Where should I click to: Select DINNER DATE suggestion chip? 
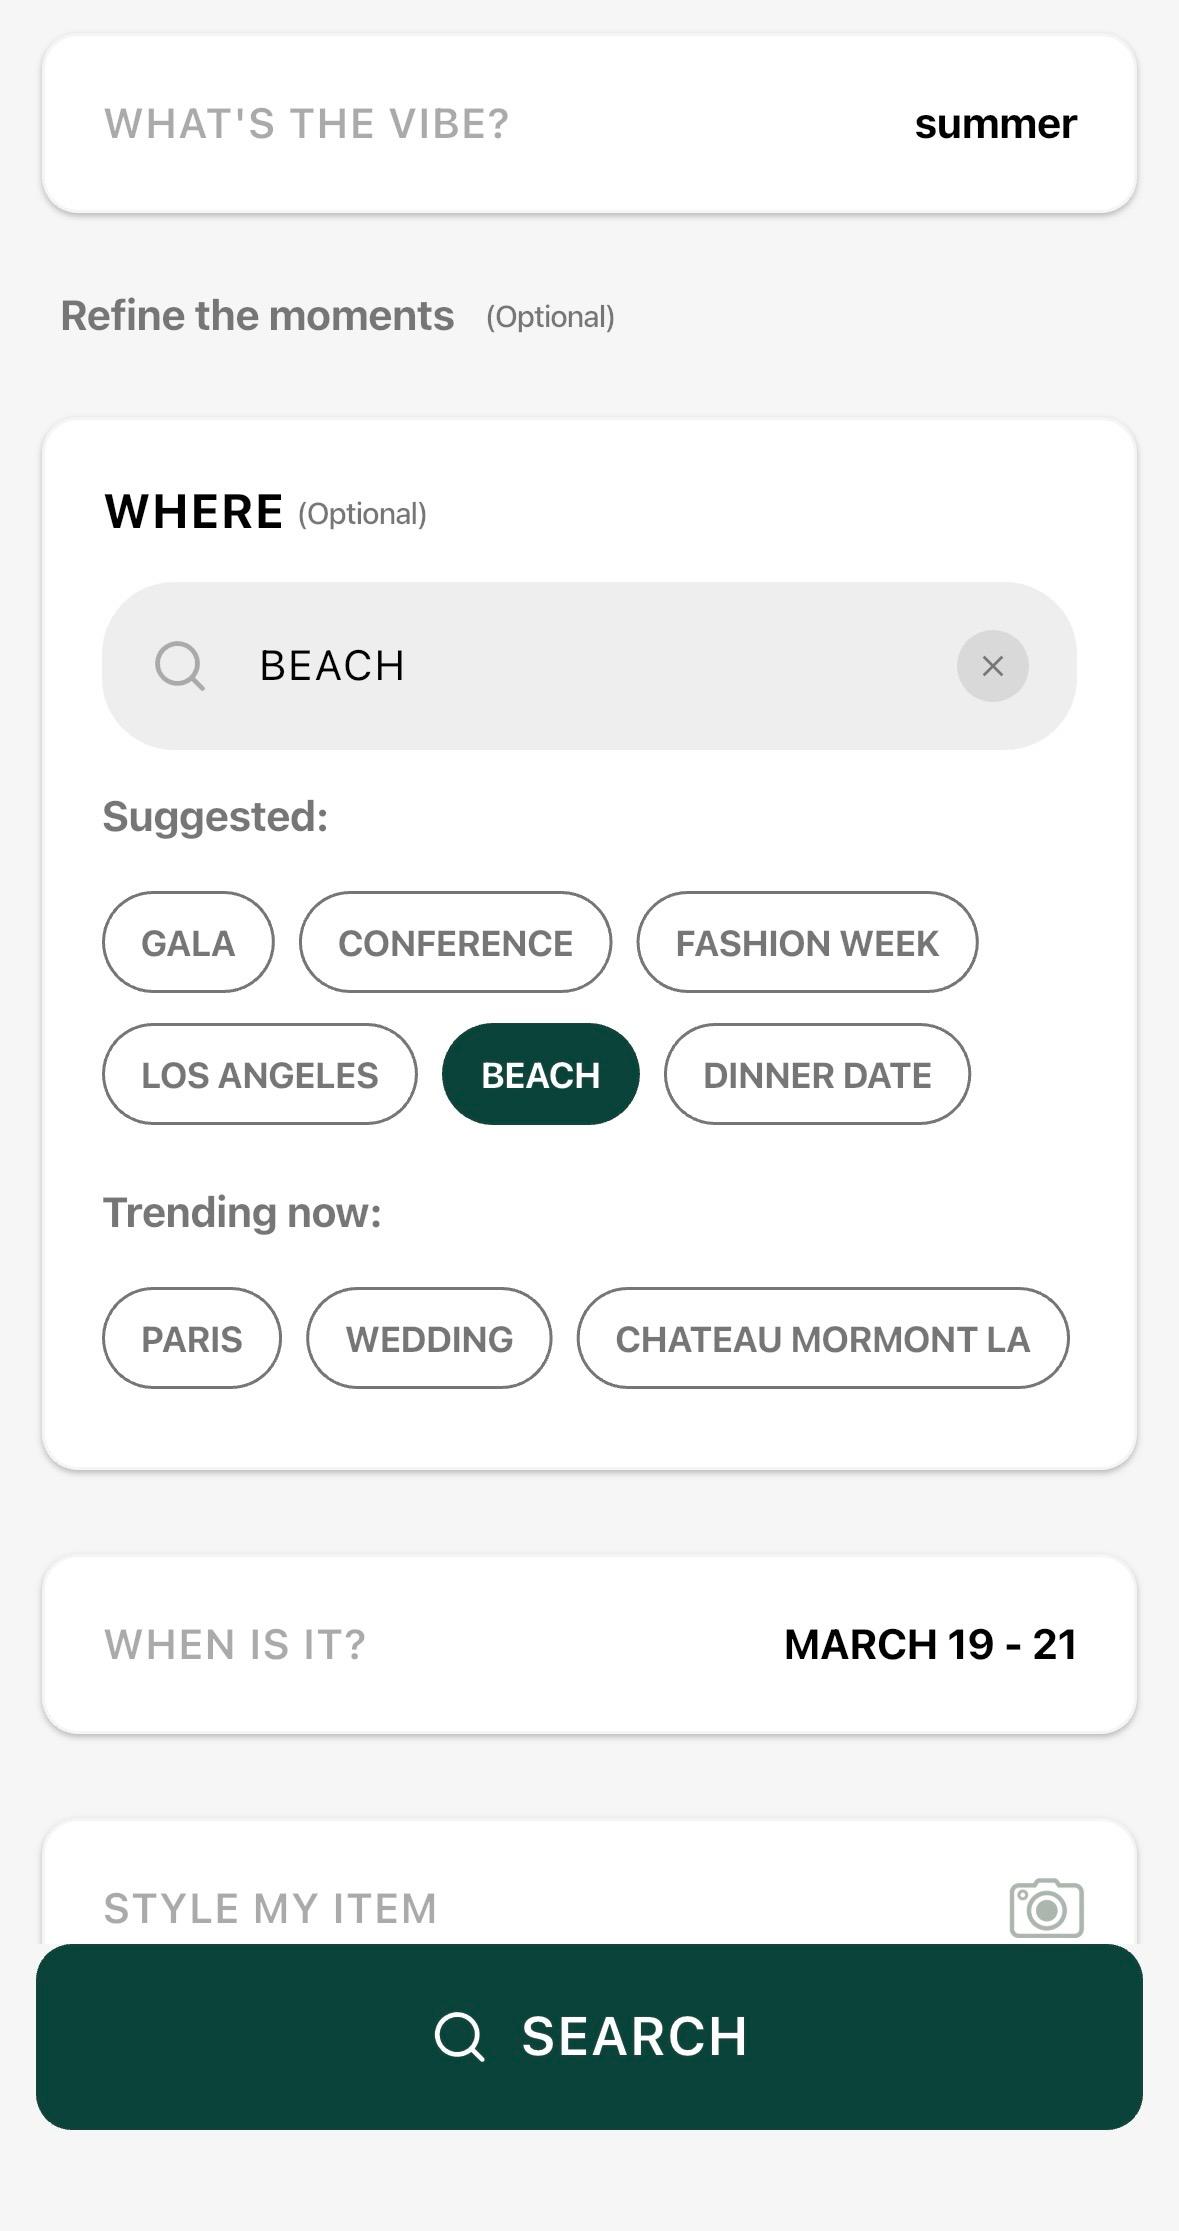[x=817, y=1074]
